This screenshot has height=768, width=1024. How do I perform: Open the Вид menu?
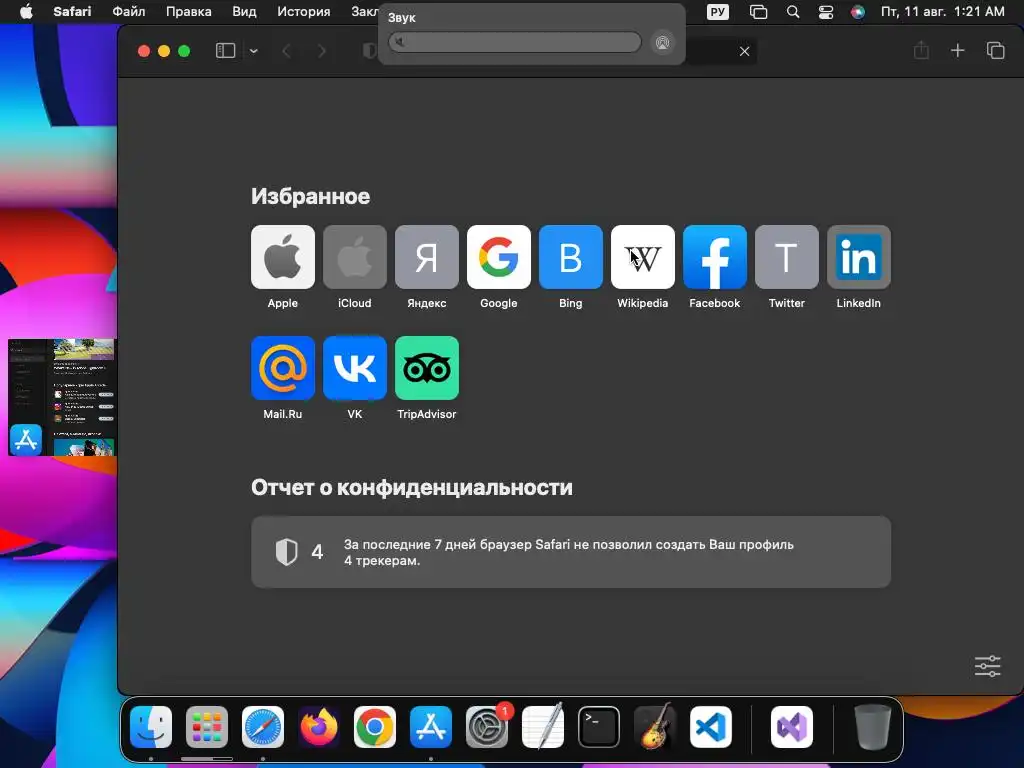tap(244, 12)
